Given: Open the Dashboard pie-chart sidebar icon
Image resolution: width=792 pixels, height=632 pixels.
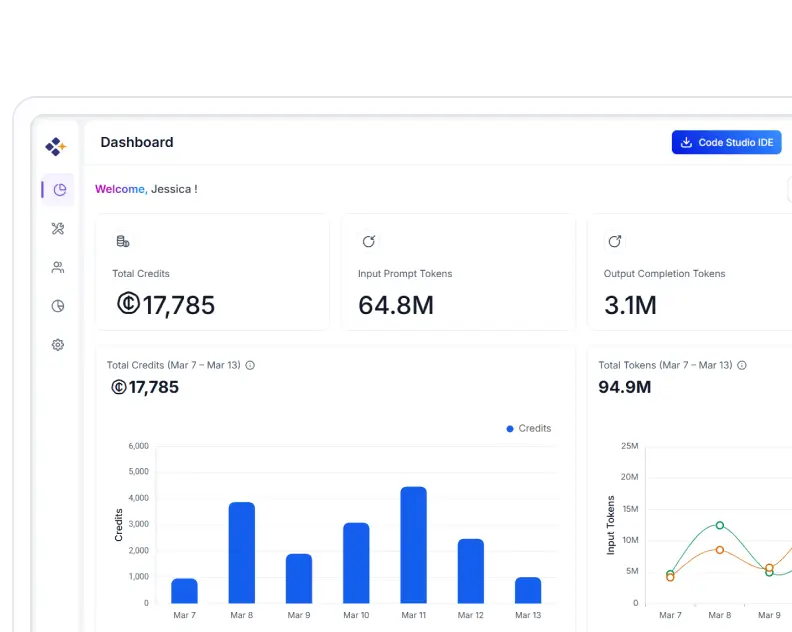Looking at the screenshot, I should 60,190.
